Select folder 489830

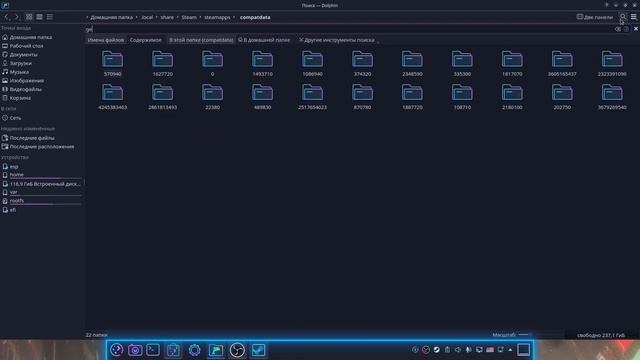tap(262, 97)
